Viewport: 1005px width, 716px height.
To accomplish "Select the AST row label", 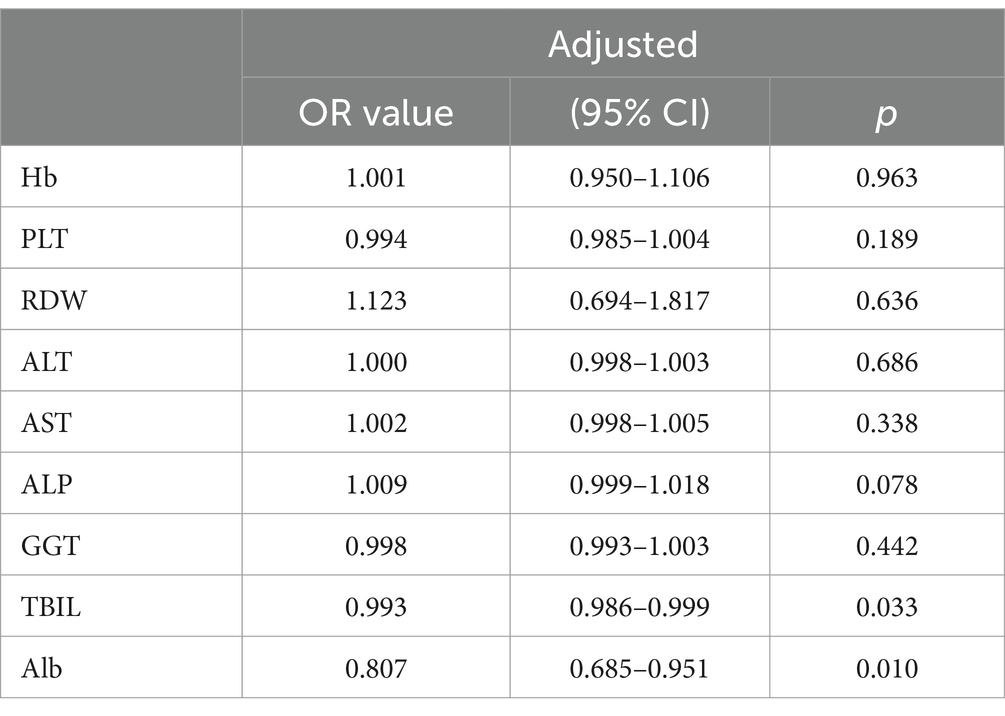I will (x=46, y=423).
